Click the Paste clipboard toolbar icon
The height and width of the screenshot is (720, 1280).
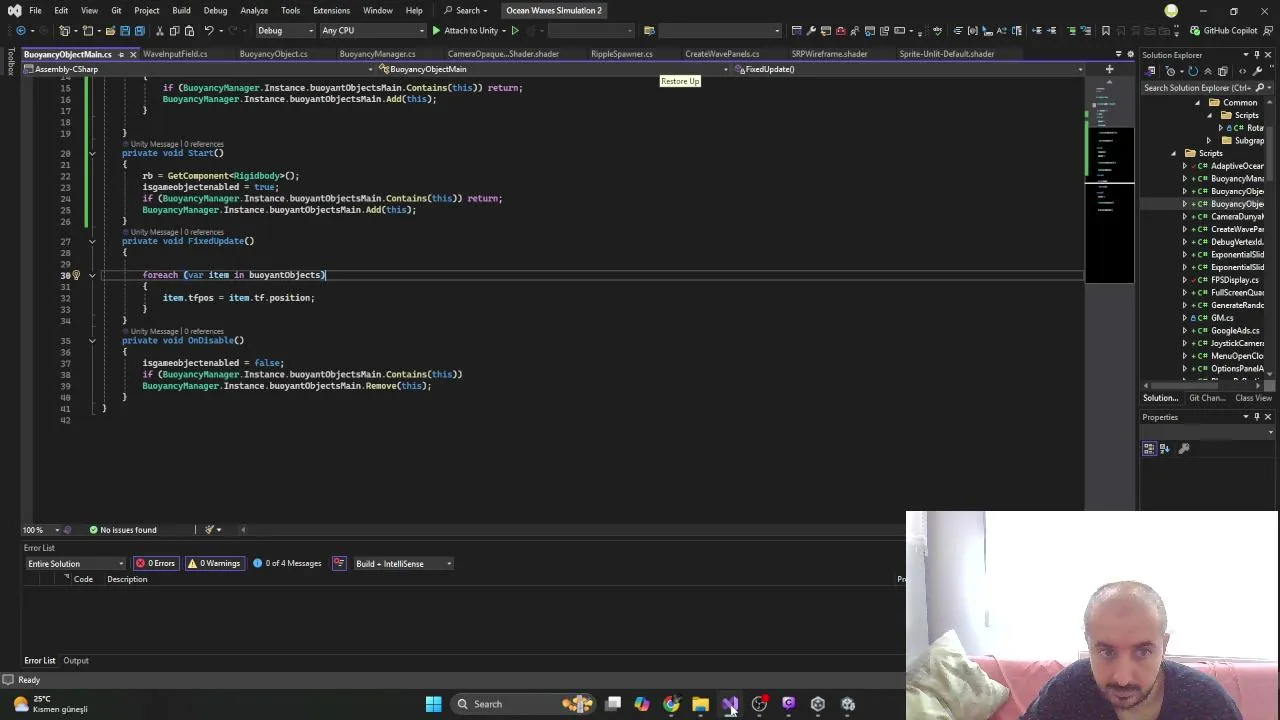tap(189, 30)
